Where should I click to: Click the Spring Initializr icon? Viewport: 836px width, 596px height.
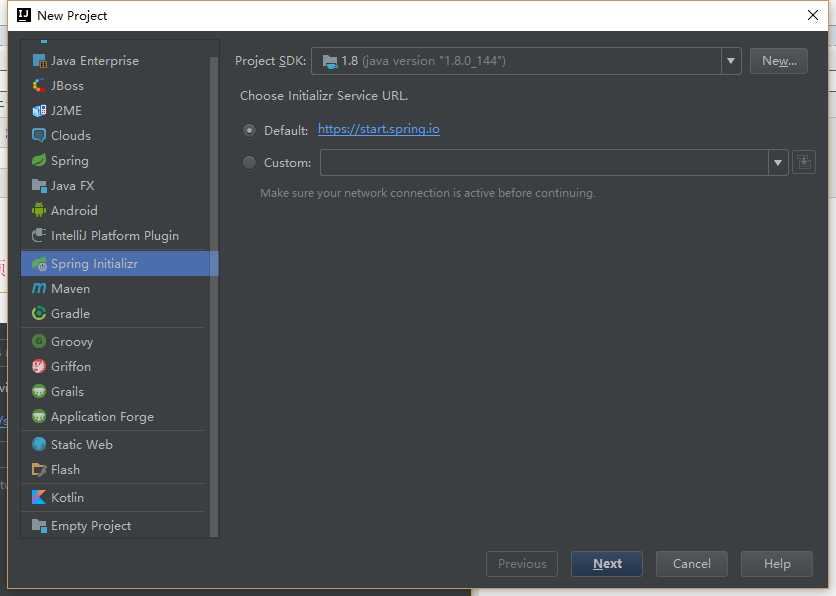(x=39, y=263)
